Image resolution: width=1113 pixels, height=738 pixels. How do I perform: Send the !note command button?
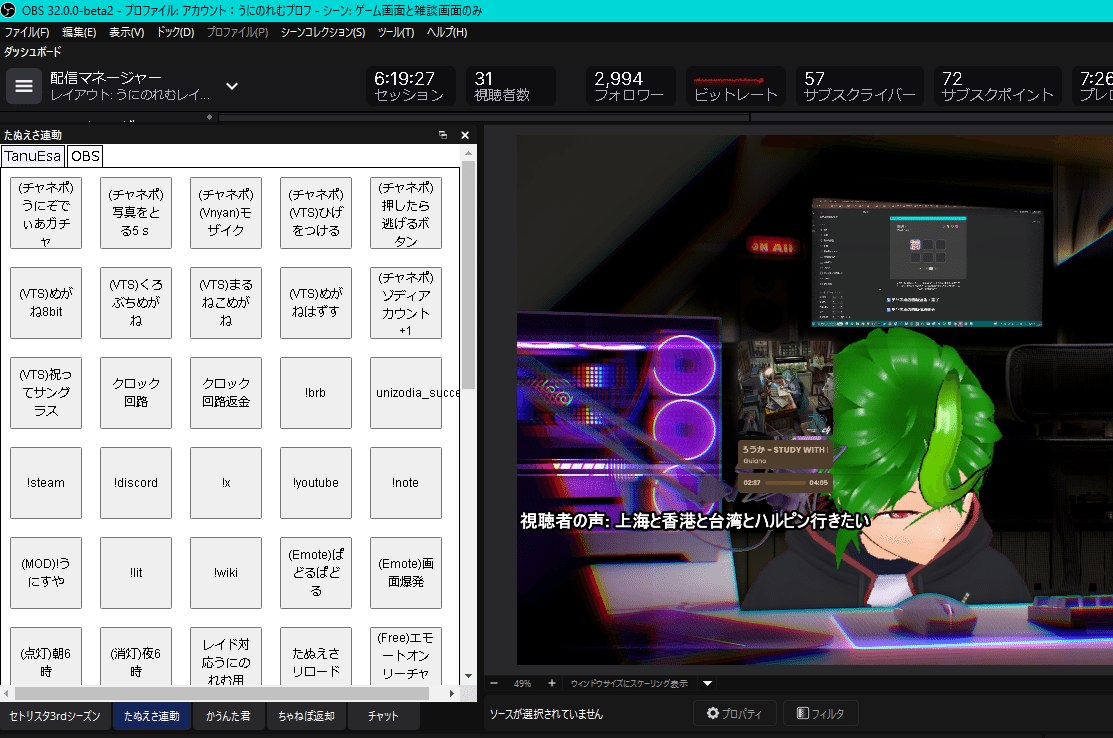(x=405, y=483)
